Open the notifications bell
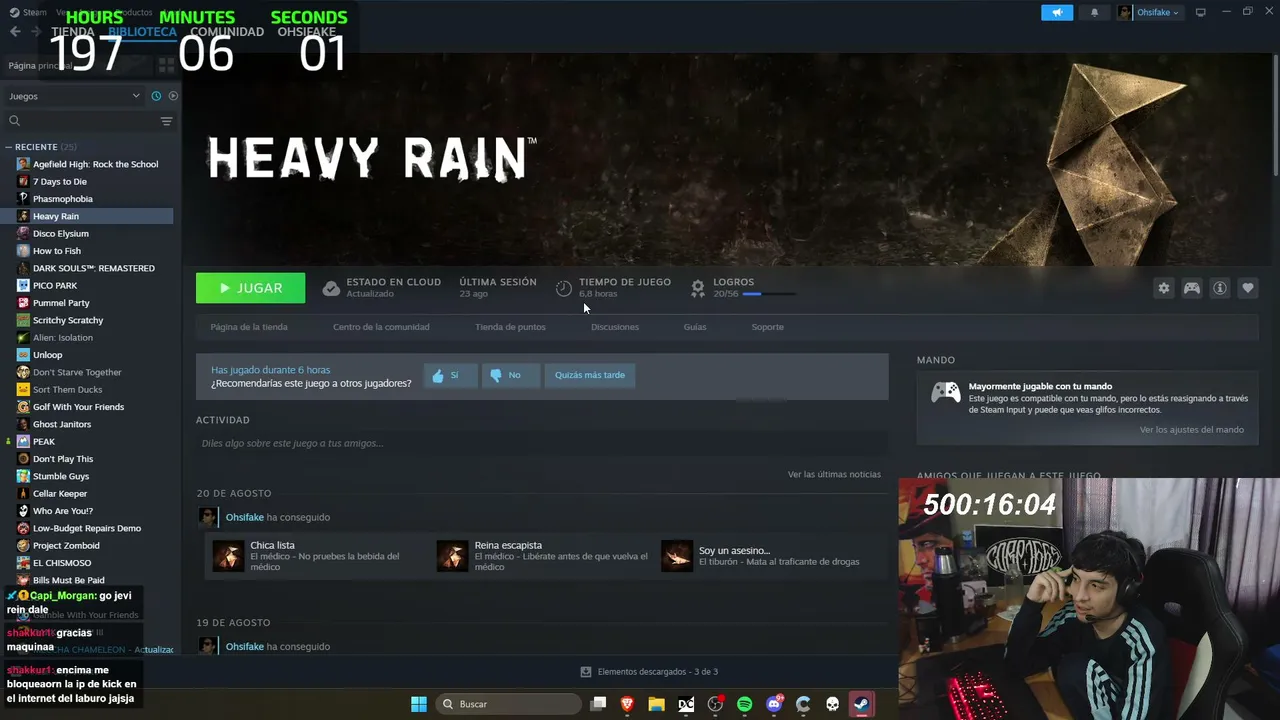The height and width of the screenshot is (720, 1280). (x=1094, y=12)
